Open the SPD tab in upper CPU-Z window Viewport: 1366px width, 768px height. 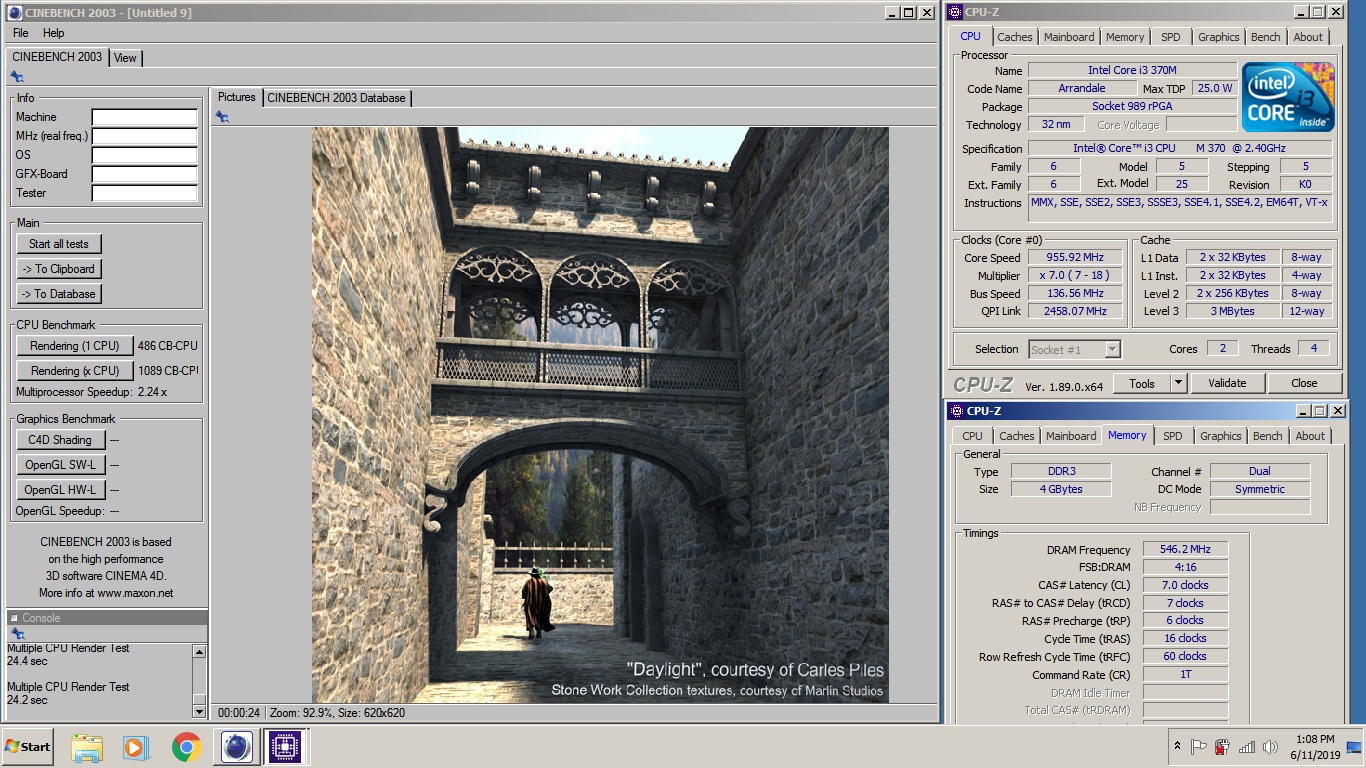pyautogui.click(x=1171, y=37)
